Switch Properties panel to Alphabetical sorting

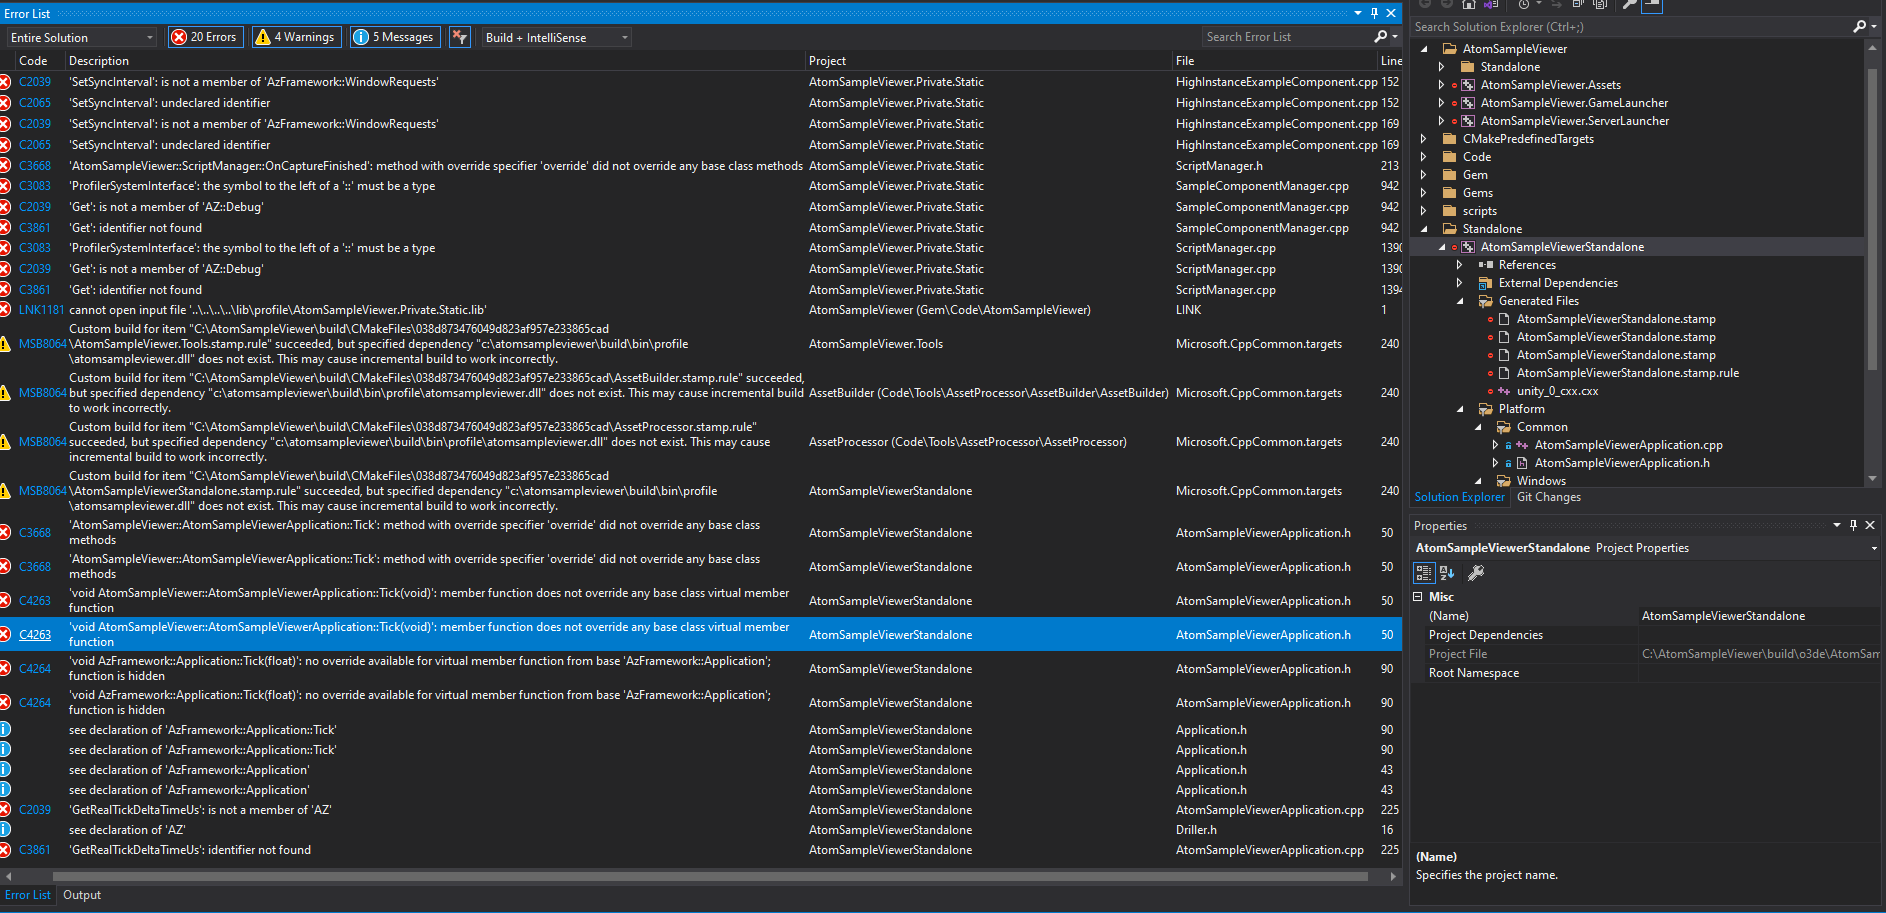pyautogui.click(x=1447, y=572)
